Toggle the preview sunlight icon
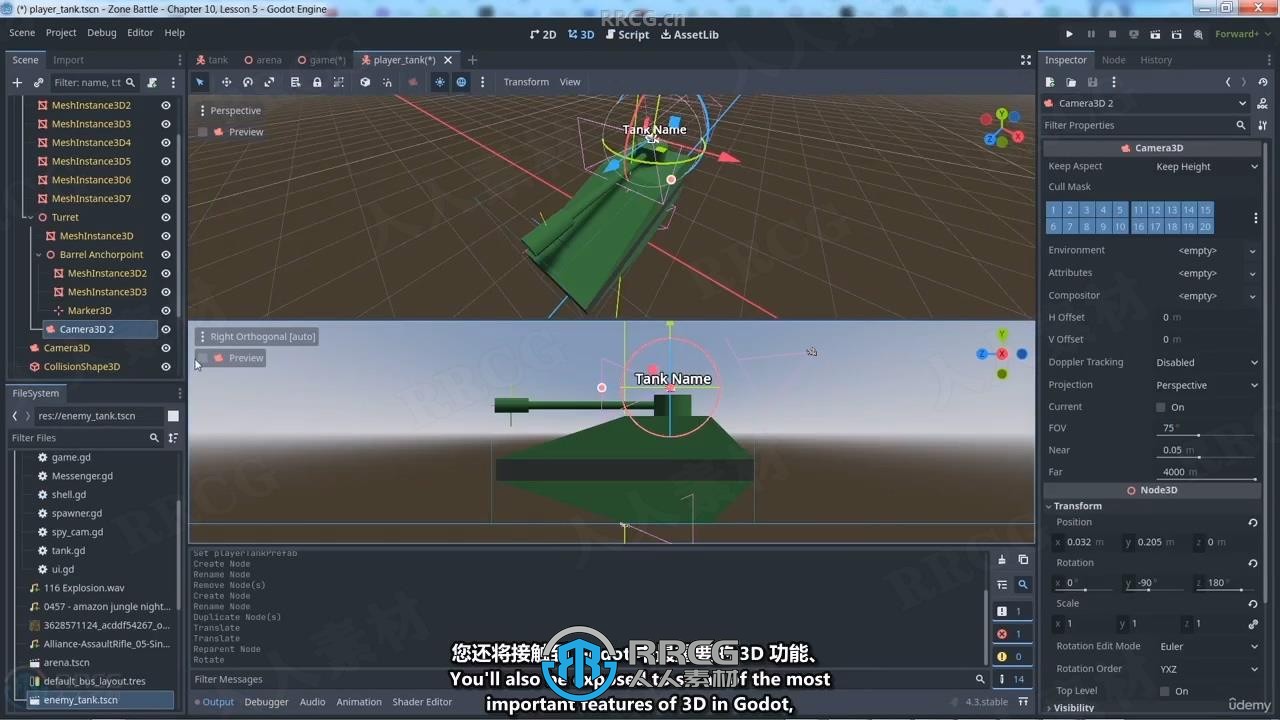Viewport: 1280px width, 720px height. point(439,82)
